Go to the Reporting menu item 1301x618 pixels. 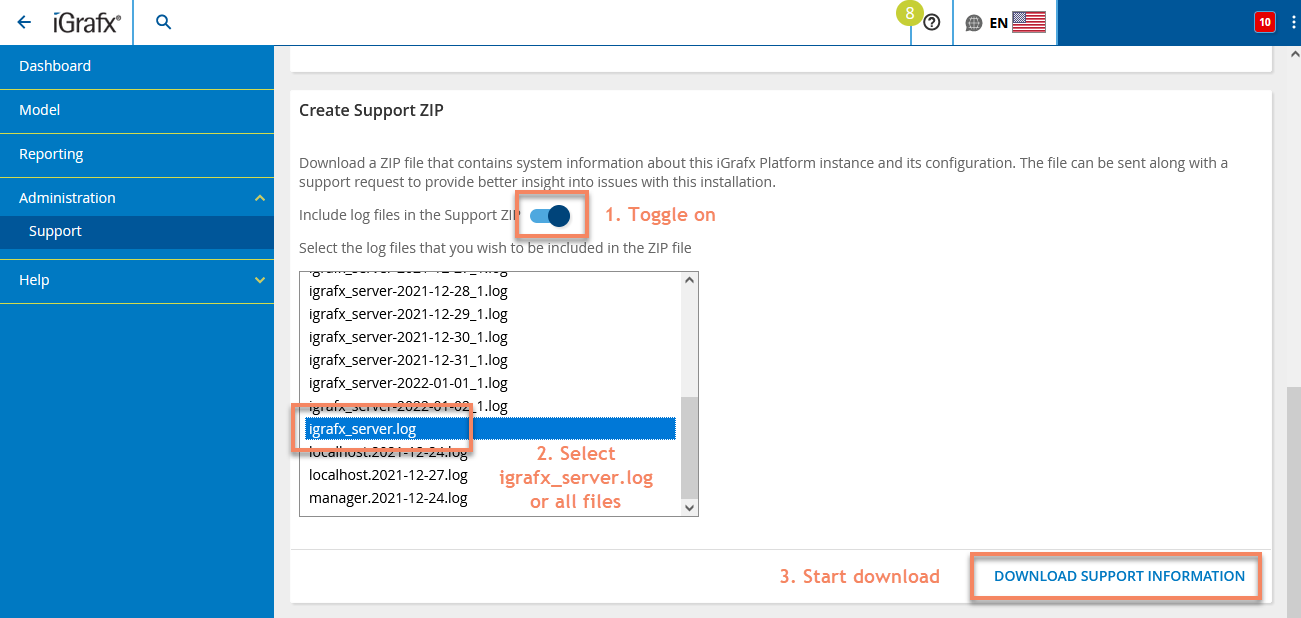tap(51, 154)
